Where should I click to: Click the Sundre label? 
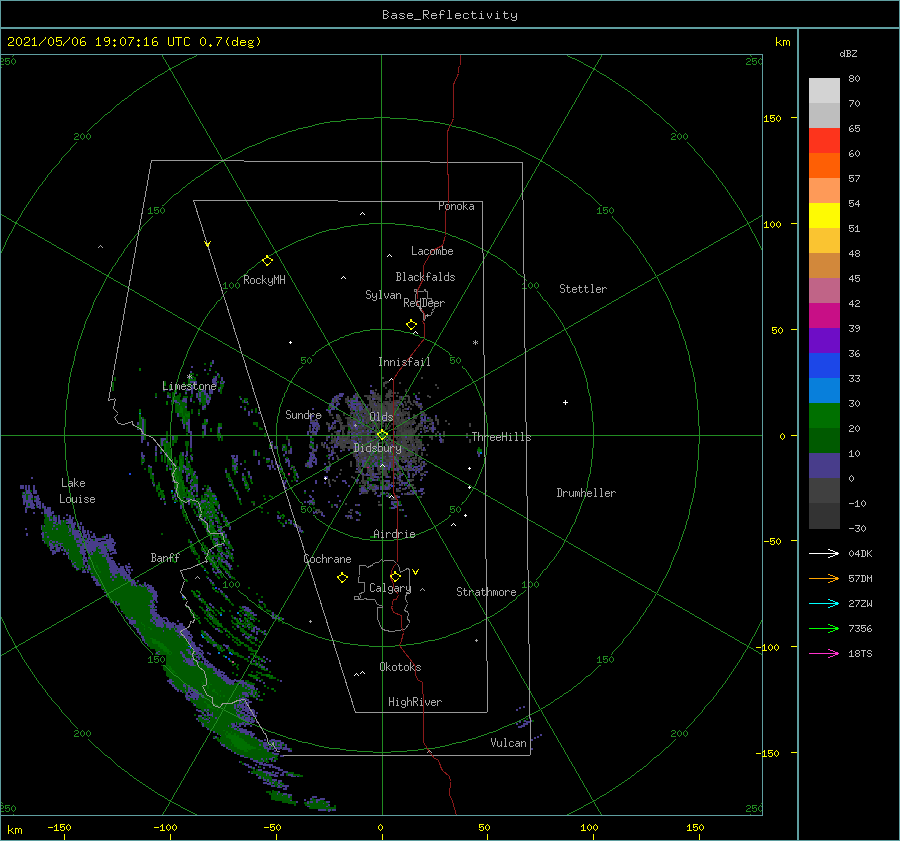(303, 415)
